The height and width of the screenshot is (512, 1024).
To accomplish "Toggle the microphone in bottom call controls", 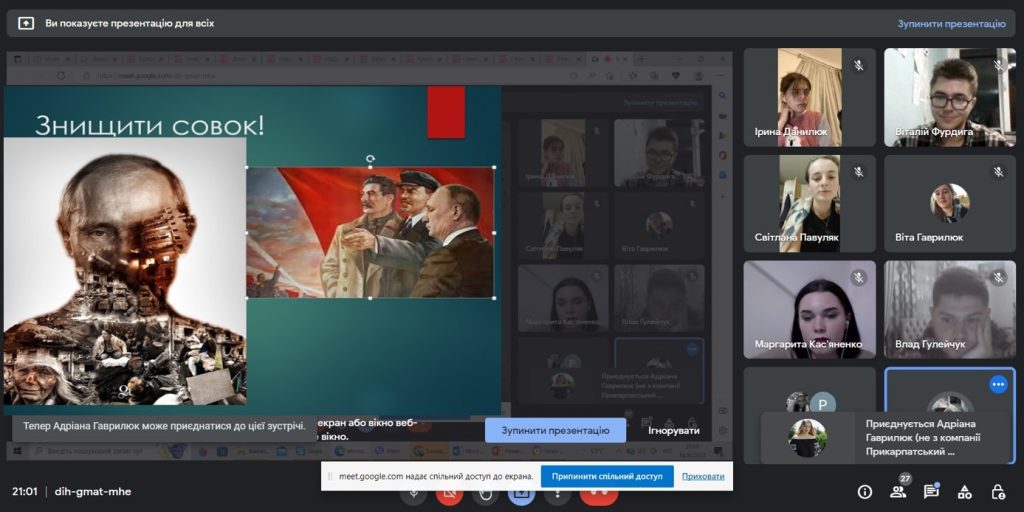I will 413,495.
